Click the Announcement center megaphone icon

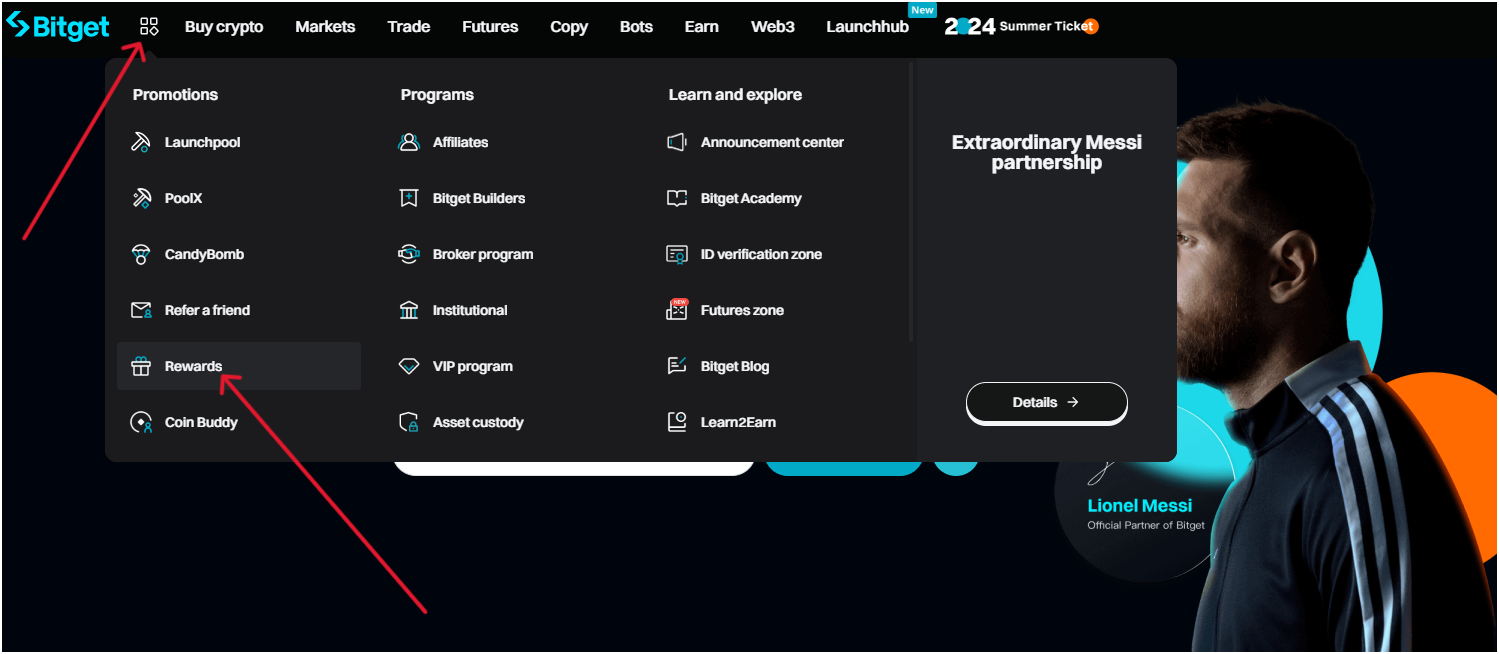677,142
